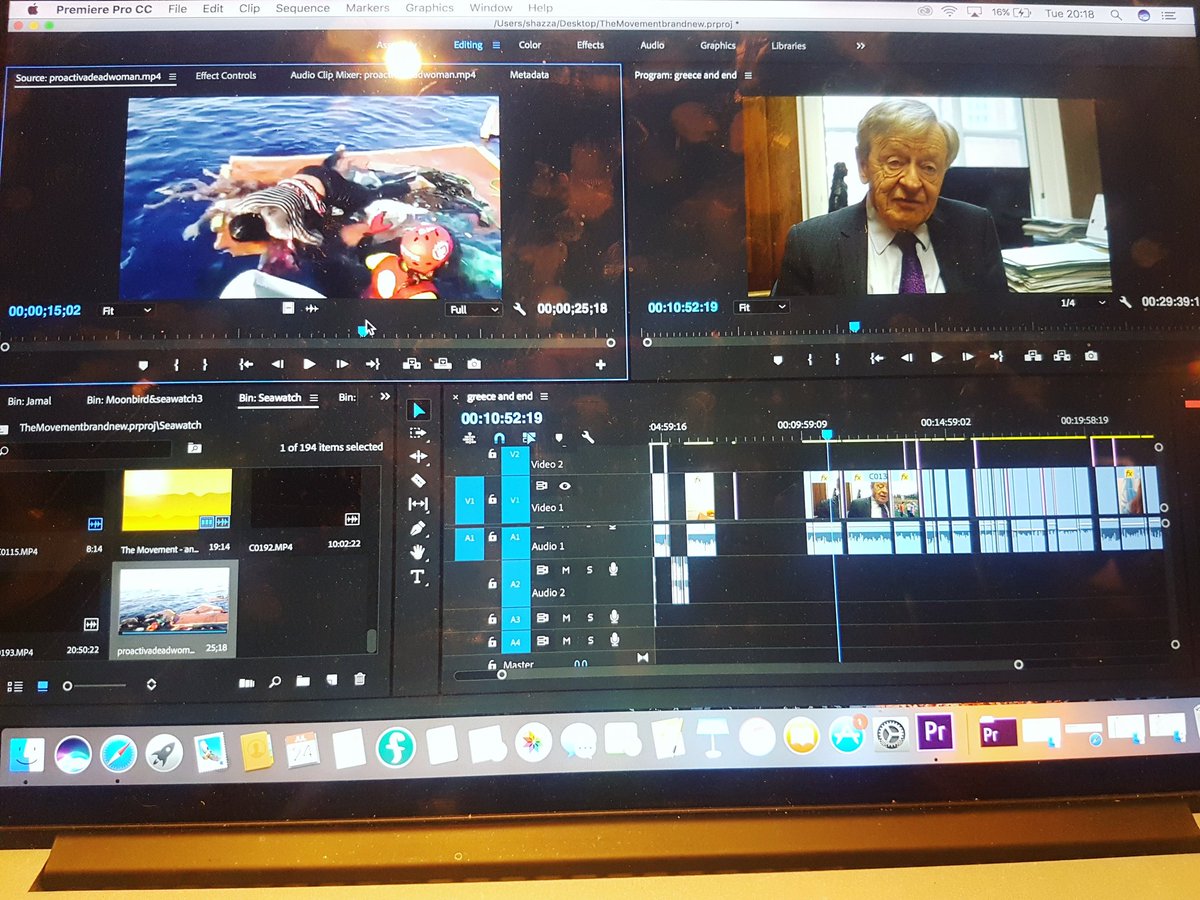Select the Type tool
1200x900 pixels.
[418, 577]
